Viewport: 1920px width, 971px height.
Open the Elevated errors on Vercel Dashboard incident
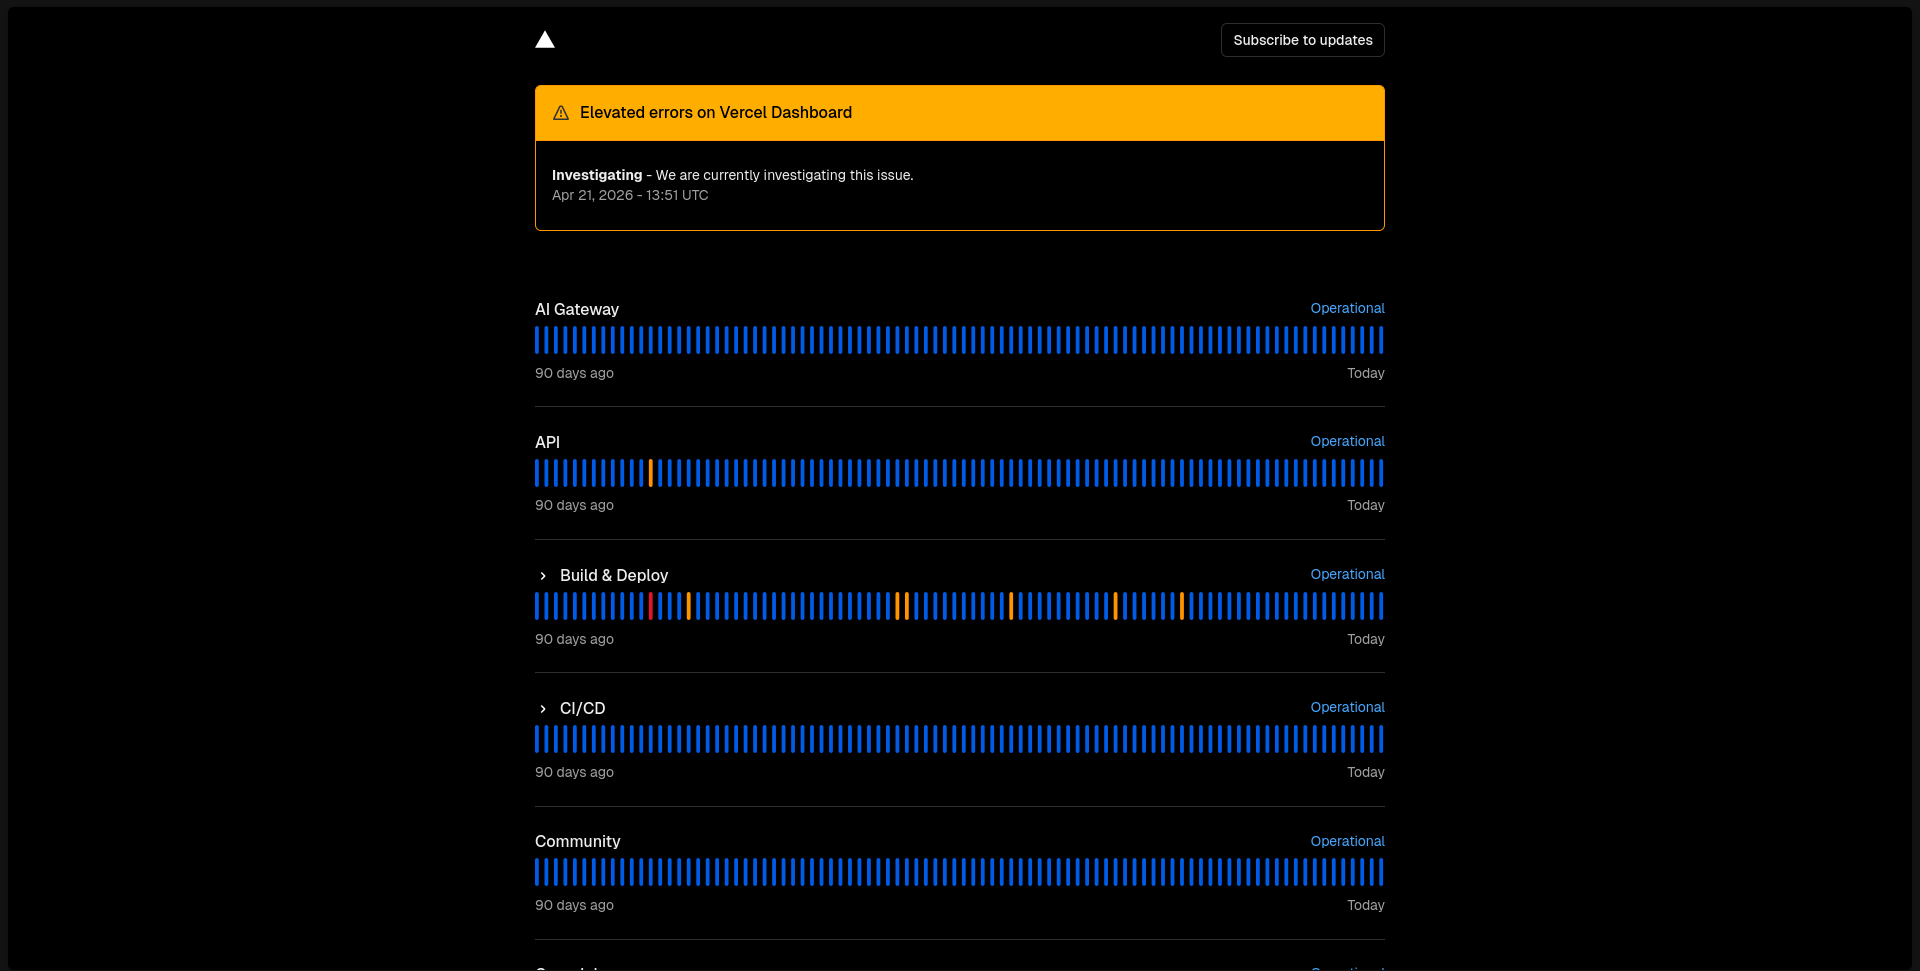coord(716,113)
